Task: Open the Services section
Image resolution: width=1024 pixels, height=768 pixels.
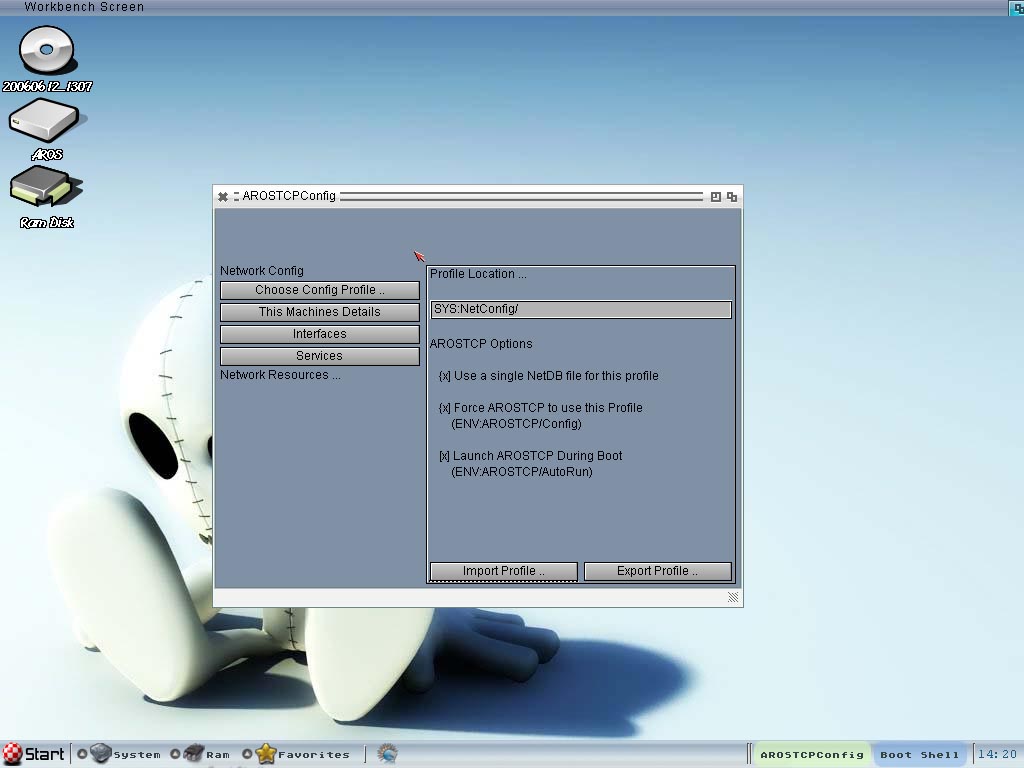Action: (320, 356)
